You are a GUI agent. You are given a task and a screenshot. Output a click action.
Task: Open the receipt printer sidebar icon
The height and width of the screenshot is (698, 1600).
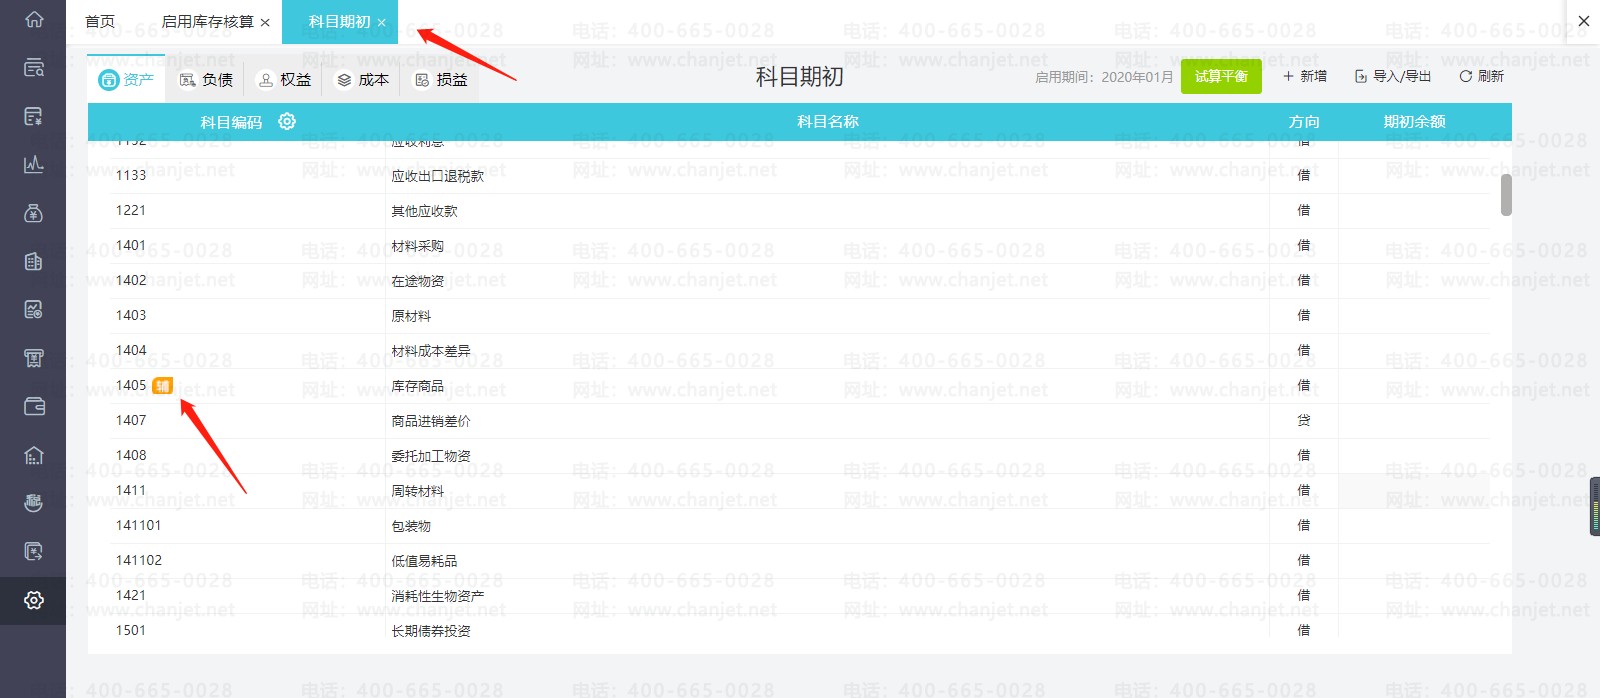[x=34, y=358]
